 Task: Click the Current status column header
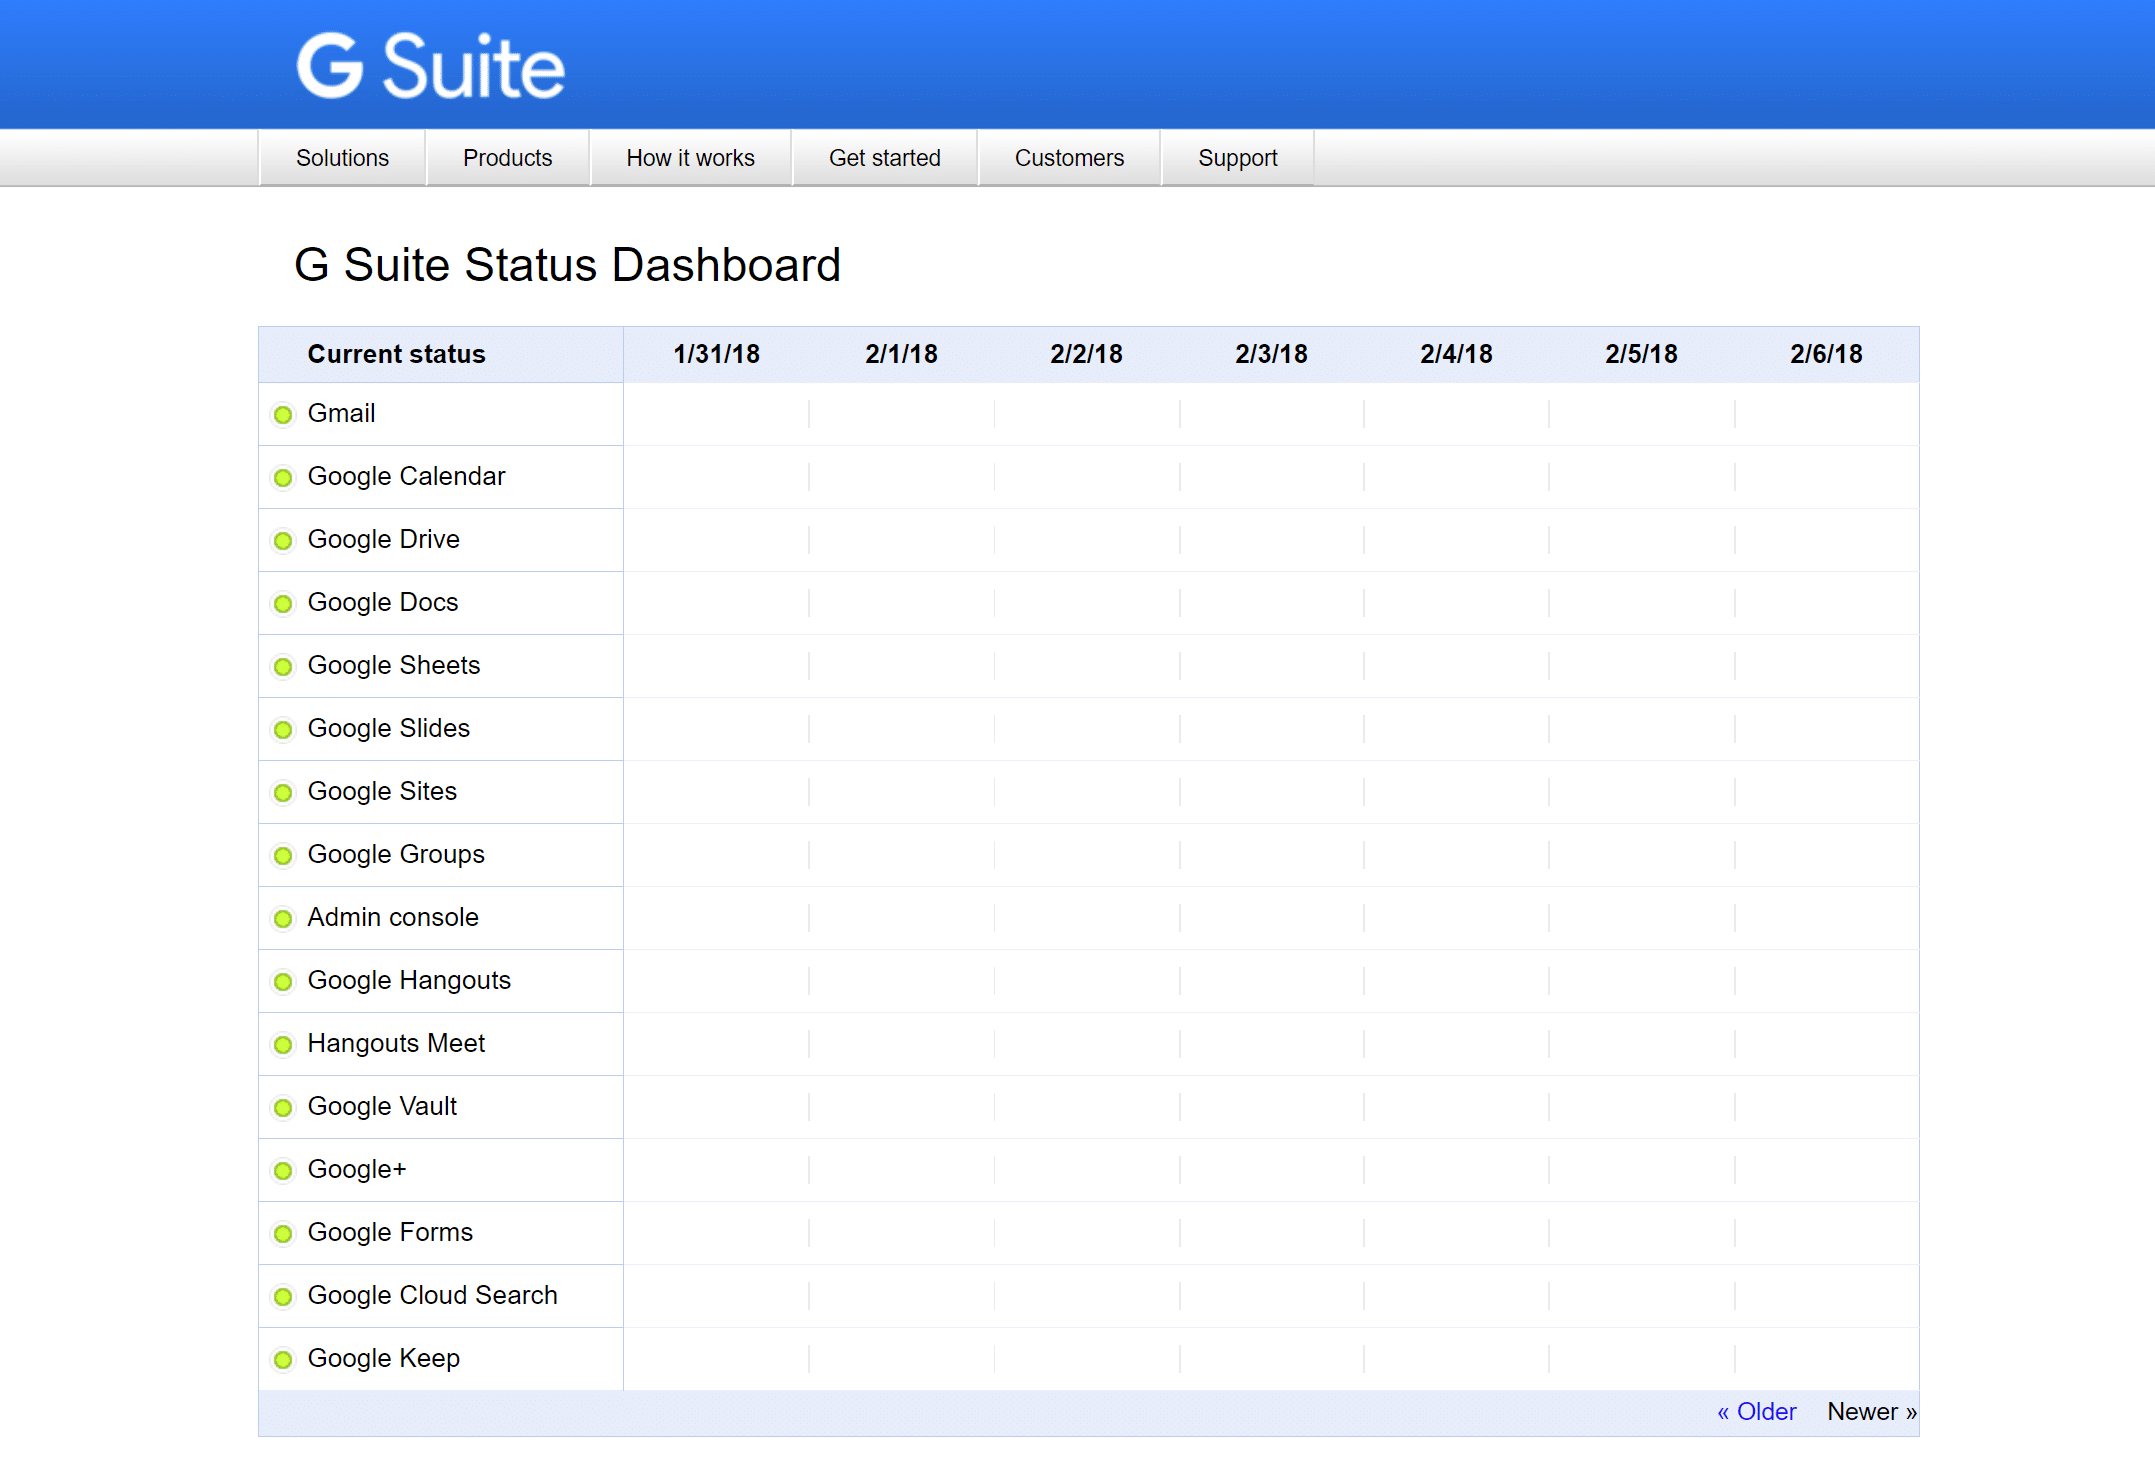coord(396,354)
